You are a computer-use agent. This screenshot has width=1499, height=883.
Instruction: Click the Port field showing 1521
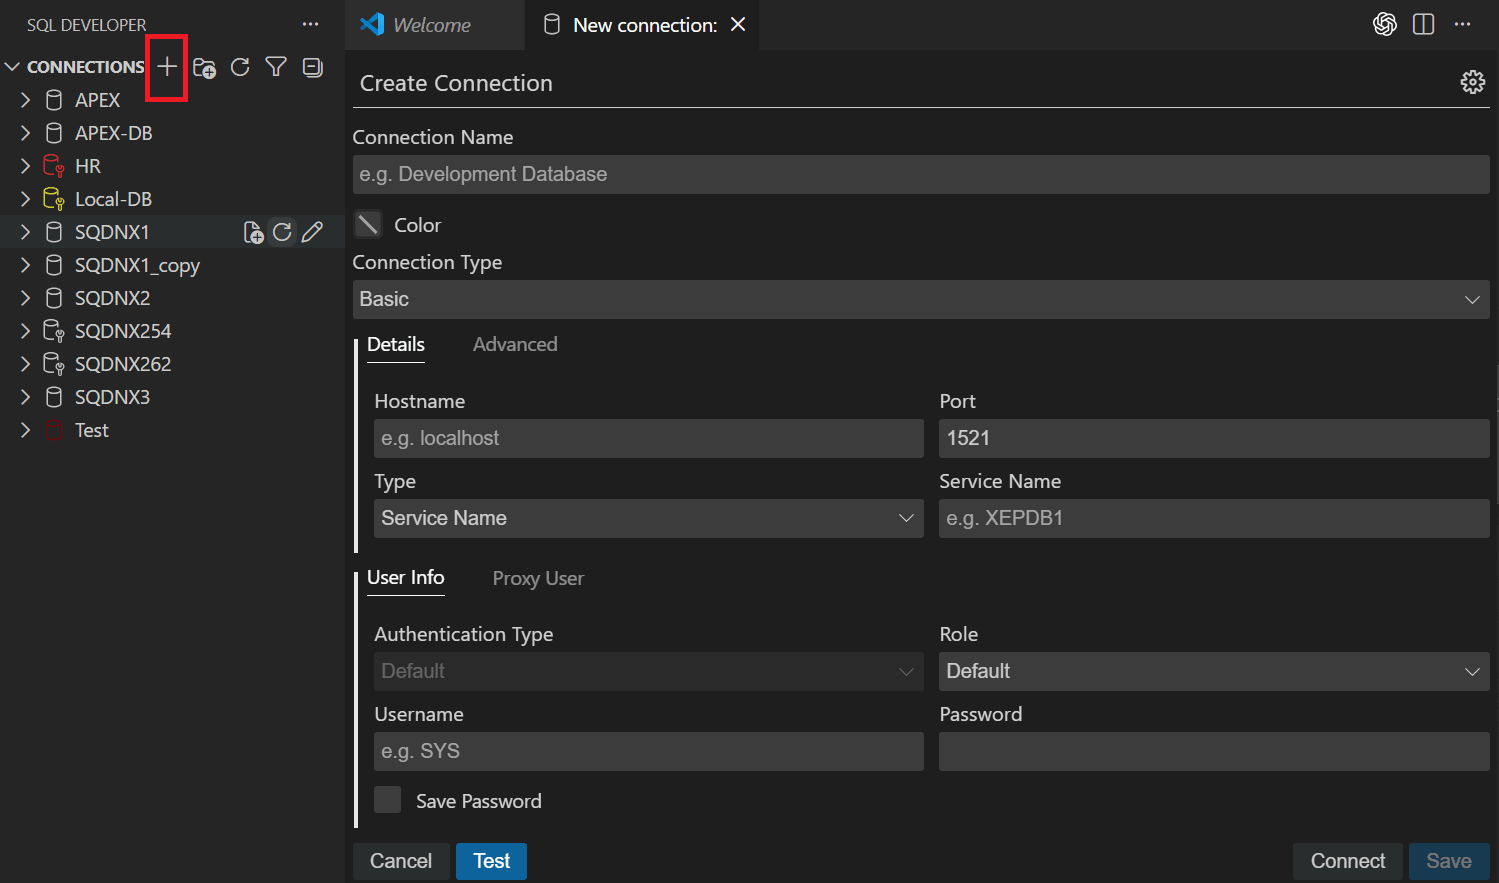pos(1214,438)
